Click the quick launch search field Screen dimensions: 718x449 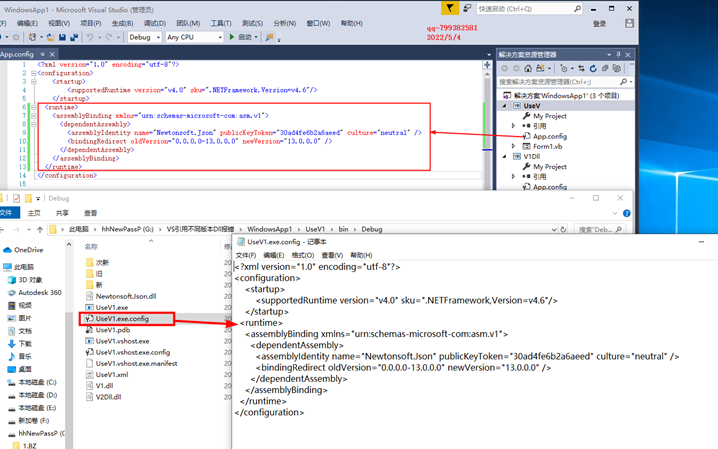coord(529,9)
